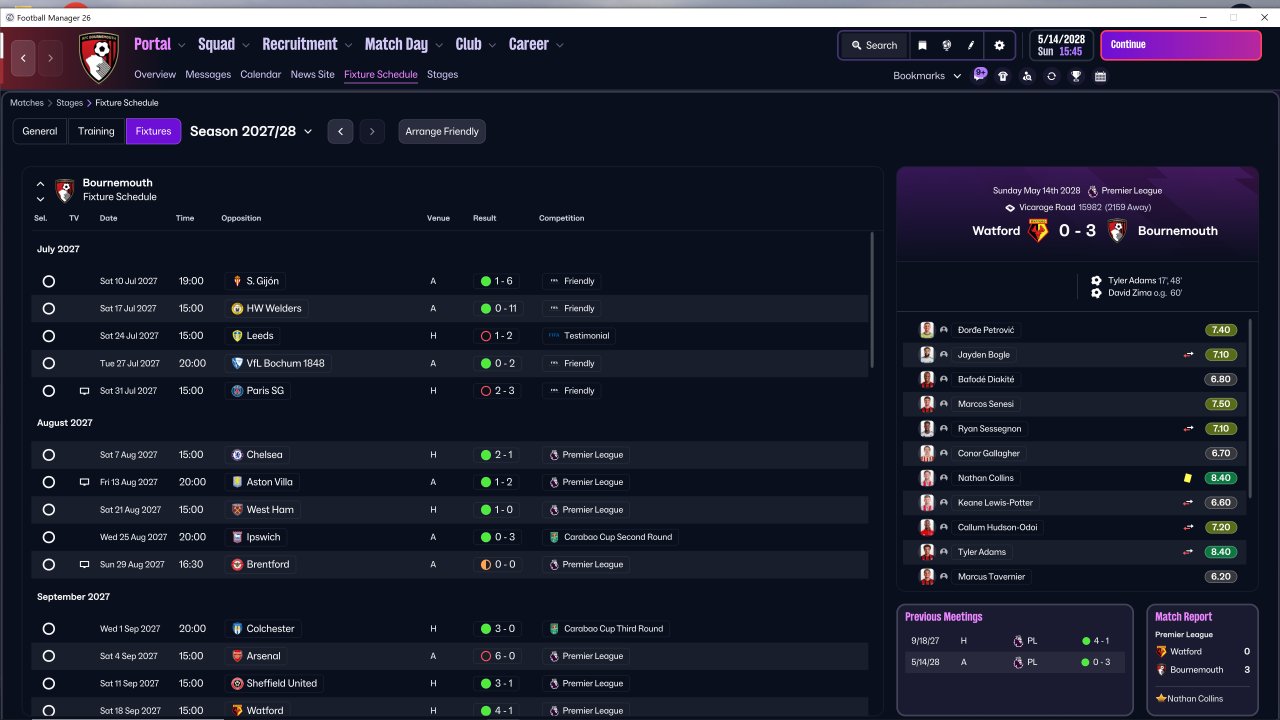Click the TV icon on Aston Villa row
The width and height of the screenshot is (1280, 720).
(x=84, y=482)
